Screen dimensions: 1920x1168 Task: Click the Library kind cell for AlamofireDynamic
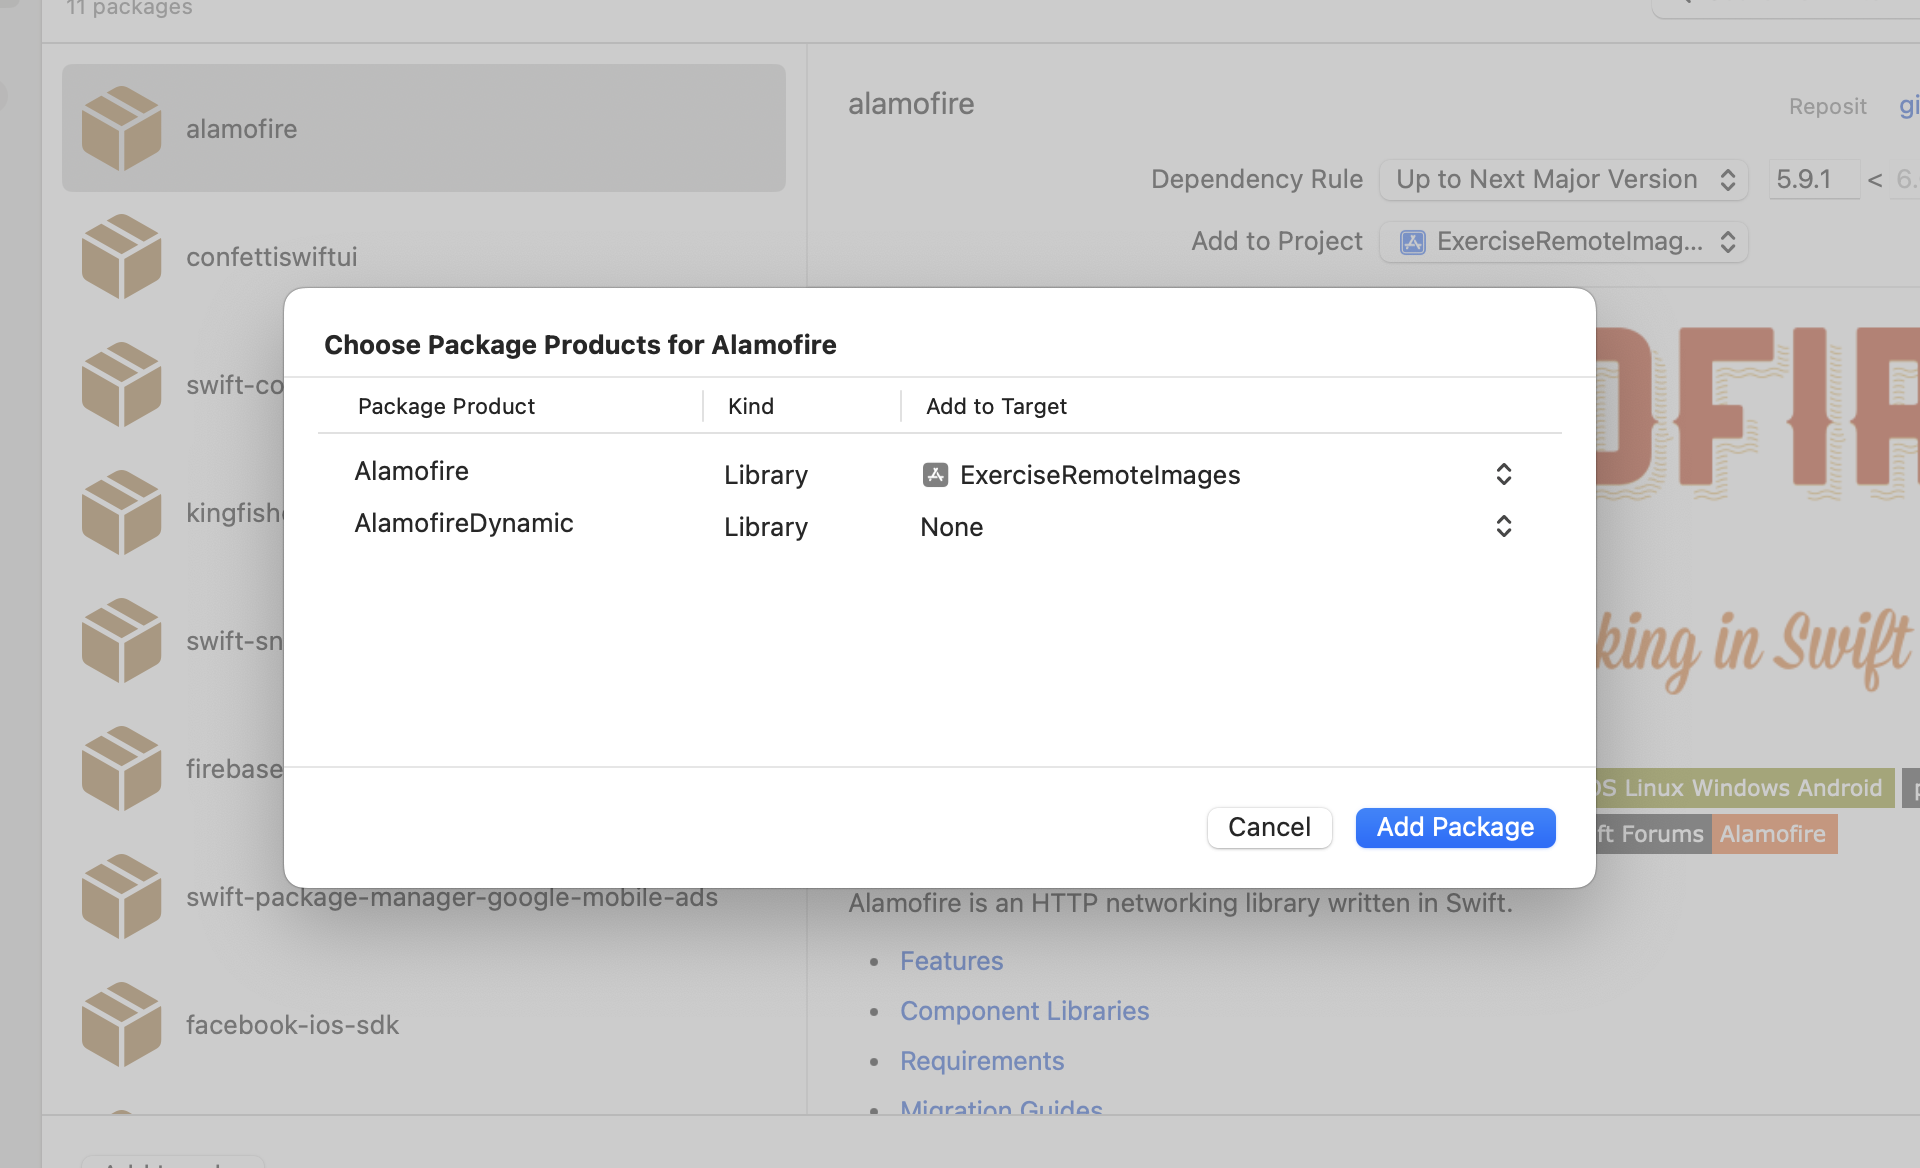point(766,527)
